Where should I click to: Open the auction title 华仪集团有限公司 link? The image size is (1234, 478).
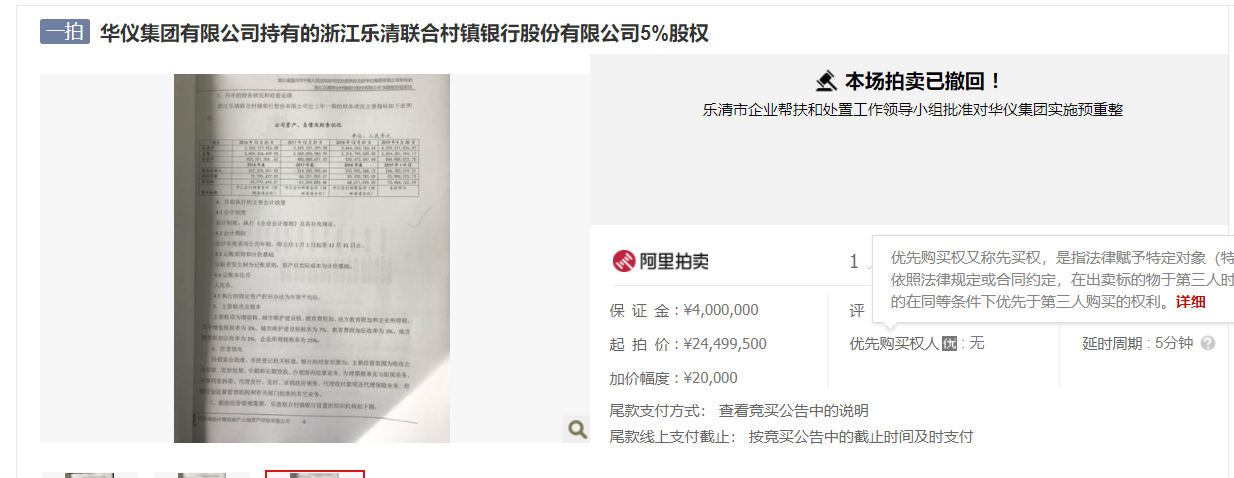coord(404,33)
